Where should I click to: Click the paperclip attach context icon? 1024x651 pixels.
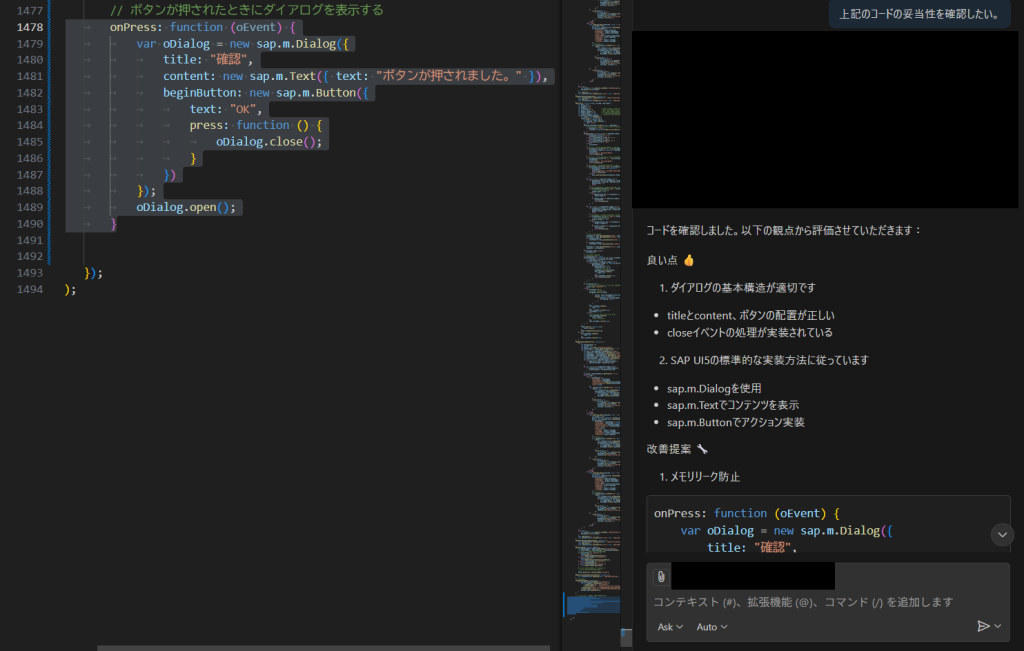point(660,577)
